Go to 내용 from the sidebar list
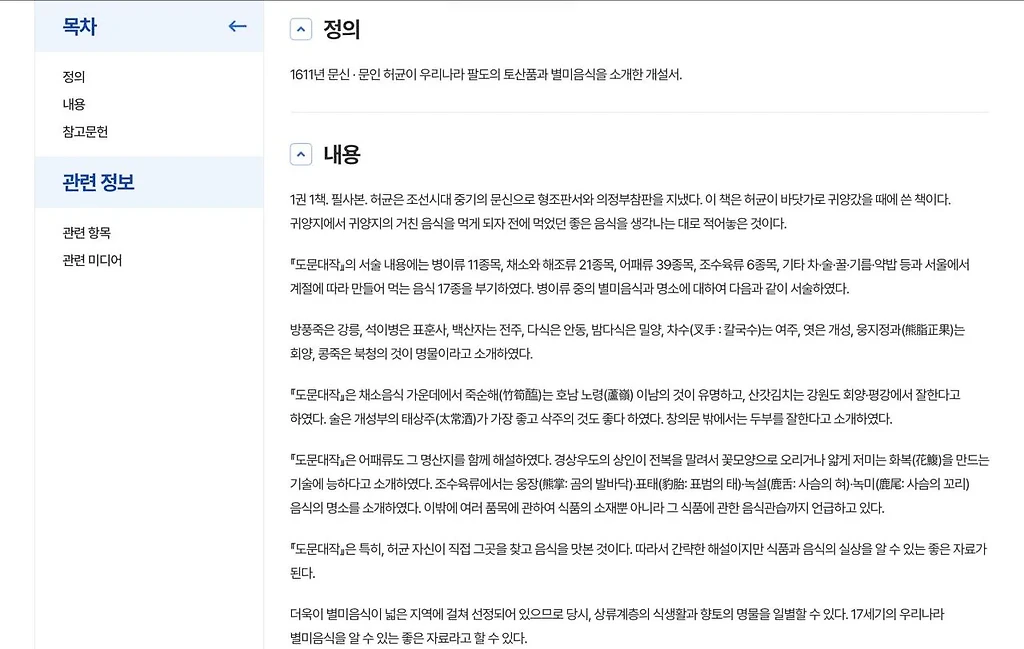1024x649 pixels. (x=74, y=104)
